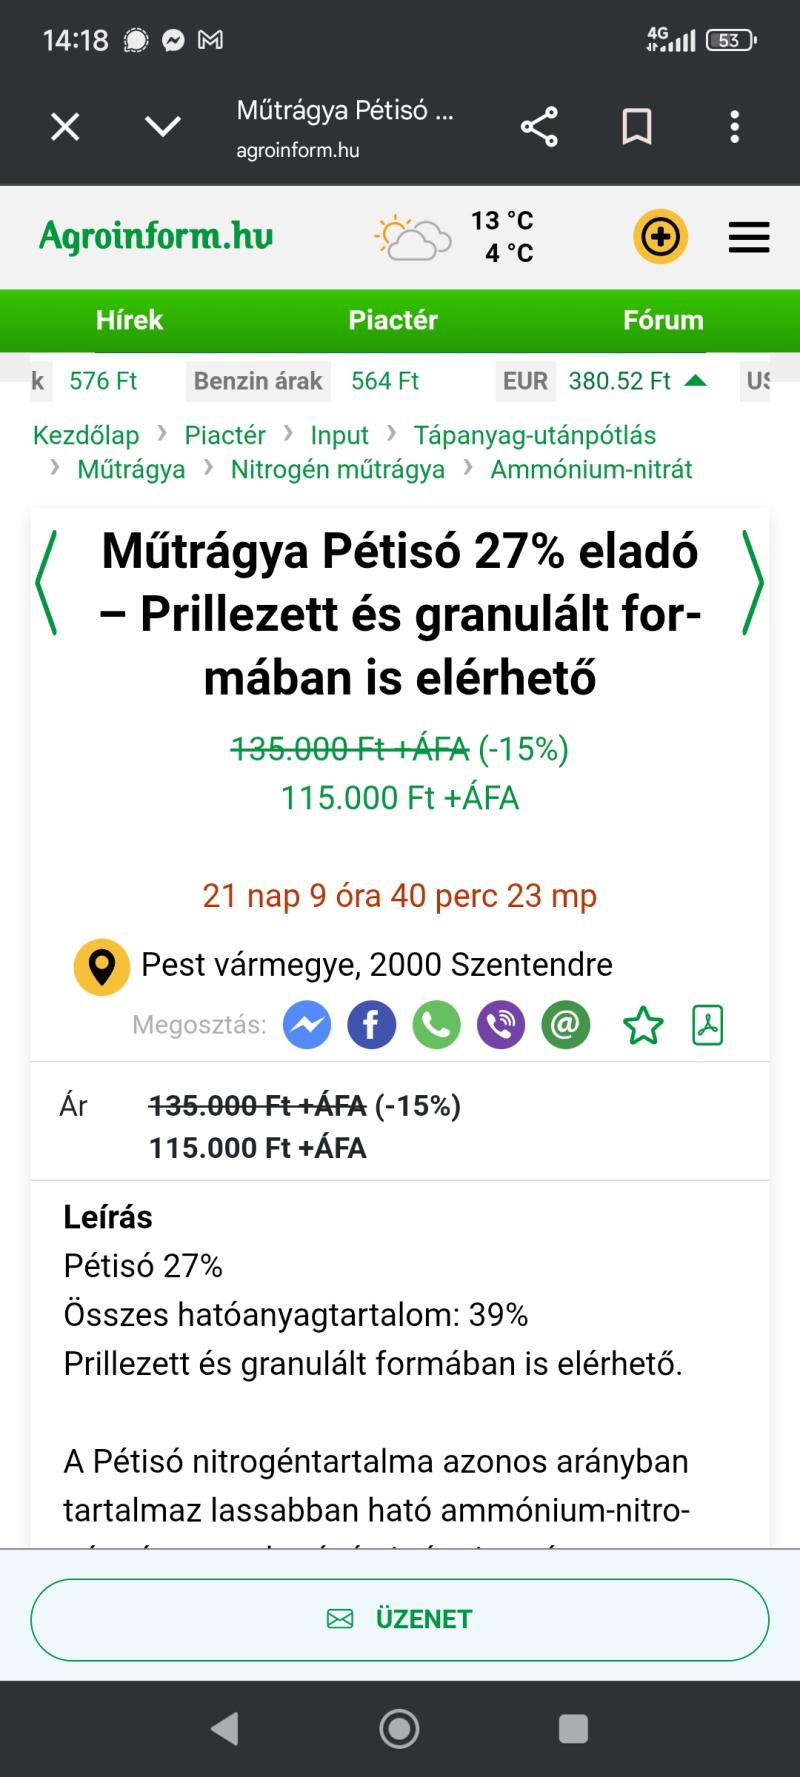Mark listing as favorite with star
This screenshot has width=800, height=1777.
click(x=643, y=1025)
